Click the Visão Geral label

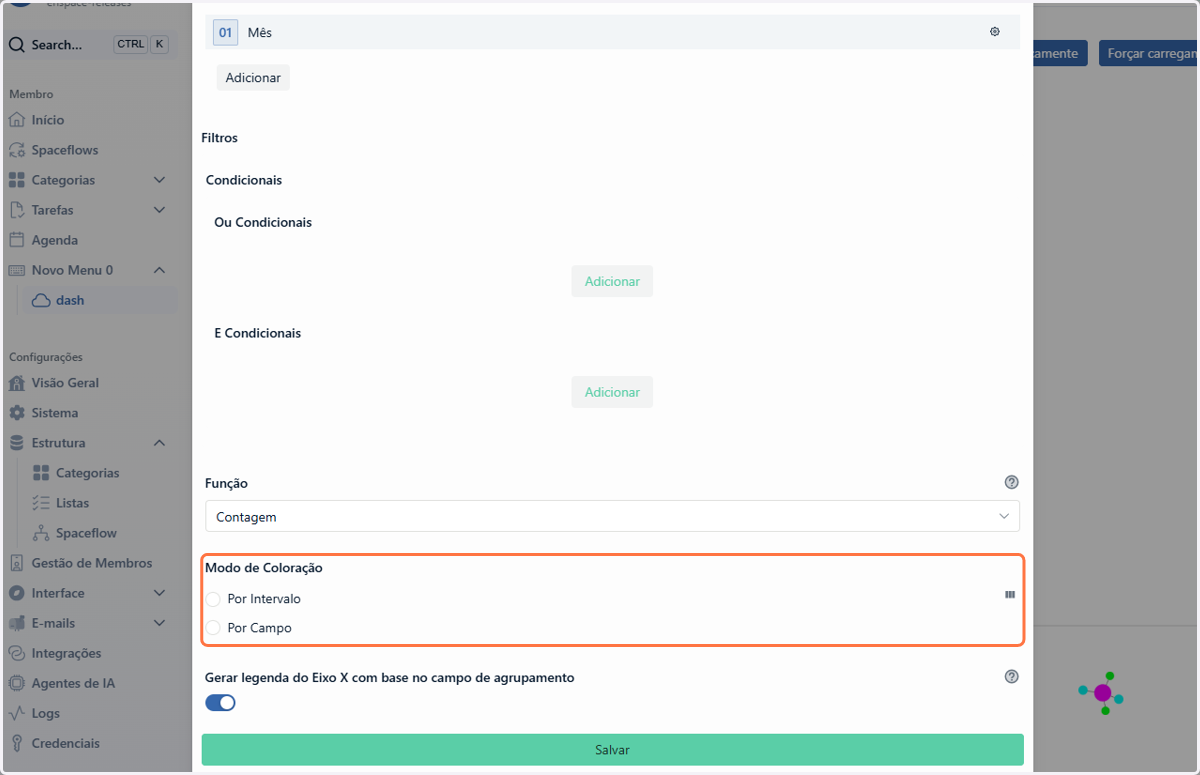(65, 383)
